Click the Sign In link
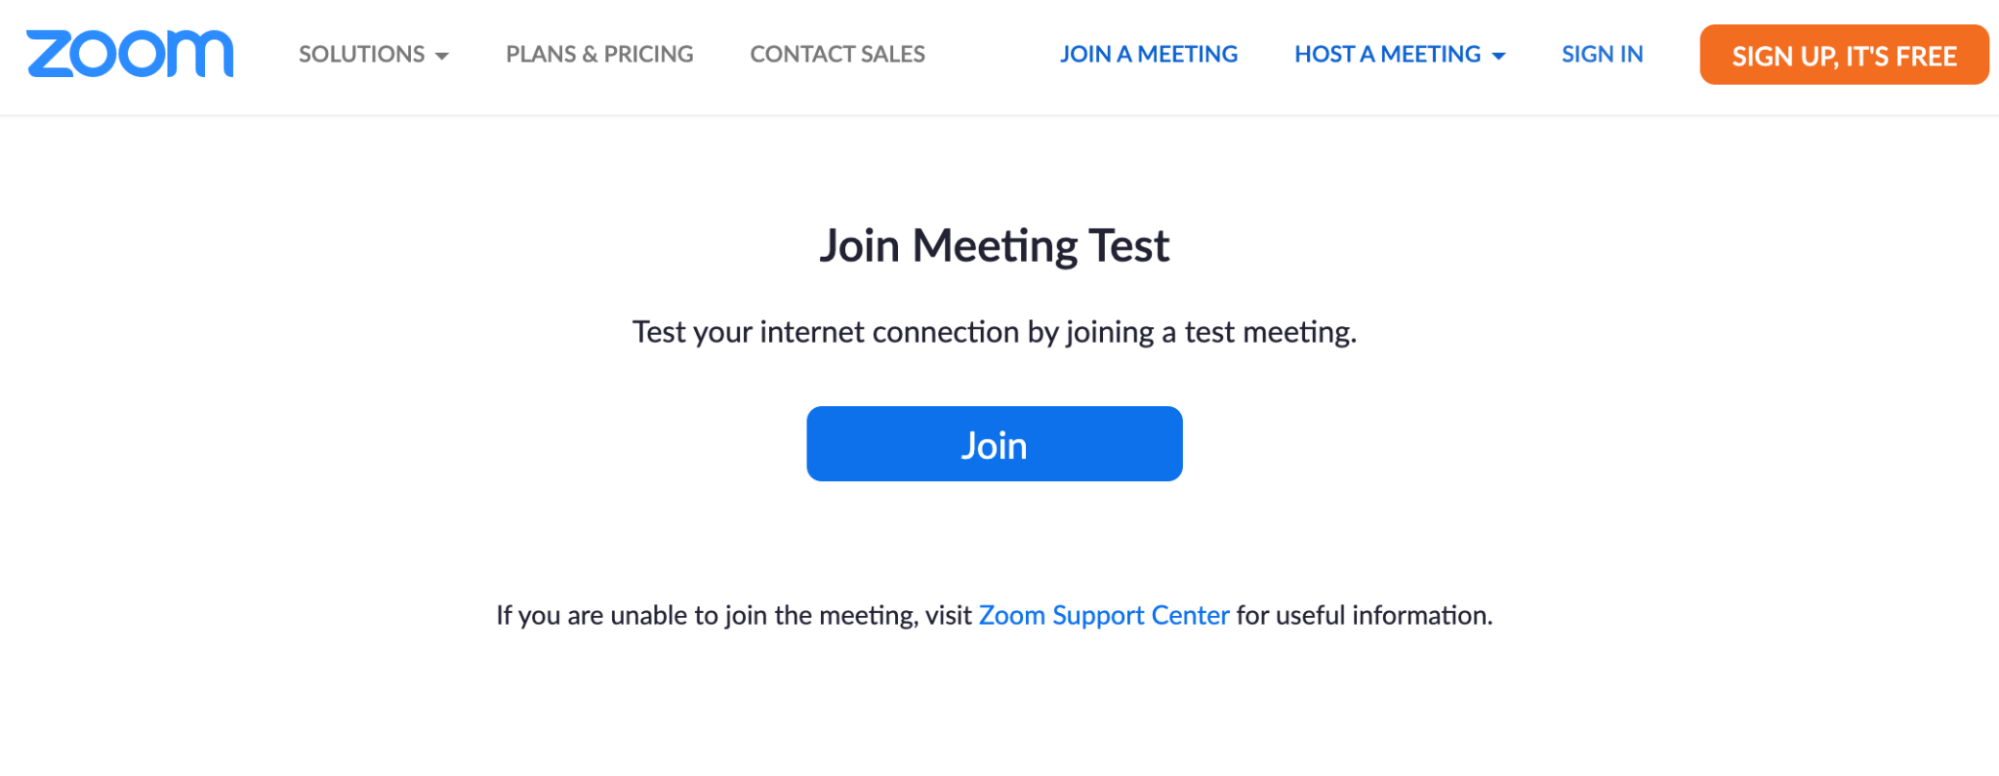The height and width of the screenshot is (776, 1999). click(1602, 54)
